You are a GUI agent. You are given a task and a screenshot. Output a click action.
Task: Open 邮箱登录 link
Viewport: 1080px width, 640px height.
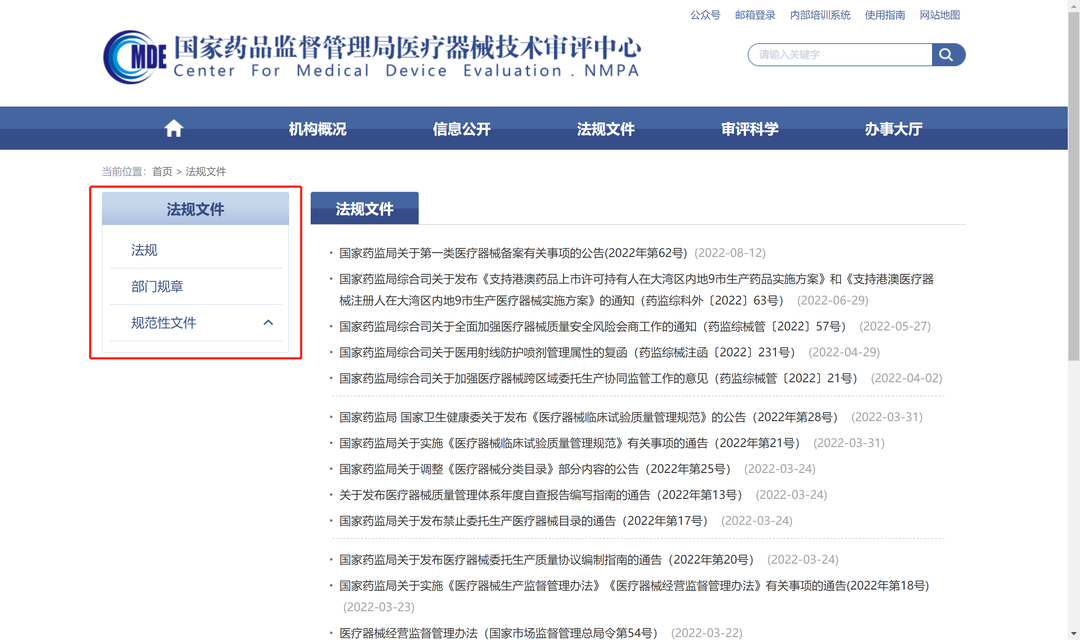pos(755,15)
